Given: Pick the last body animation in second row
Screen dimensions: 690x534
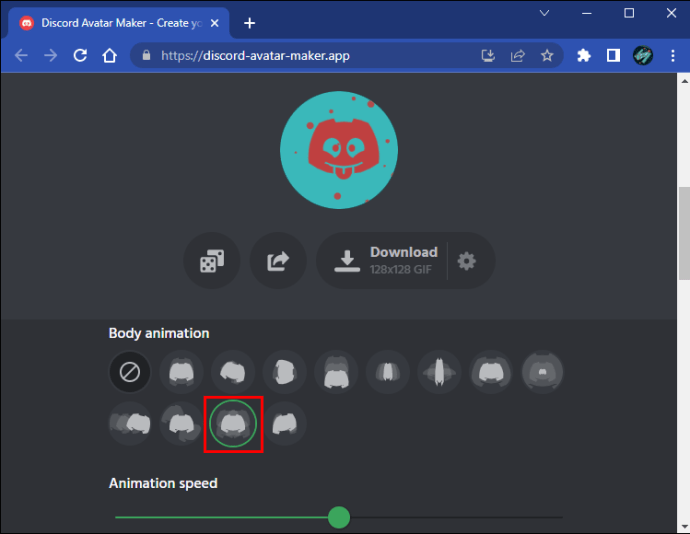Looking at the screenshot, I should coord(285,424).
